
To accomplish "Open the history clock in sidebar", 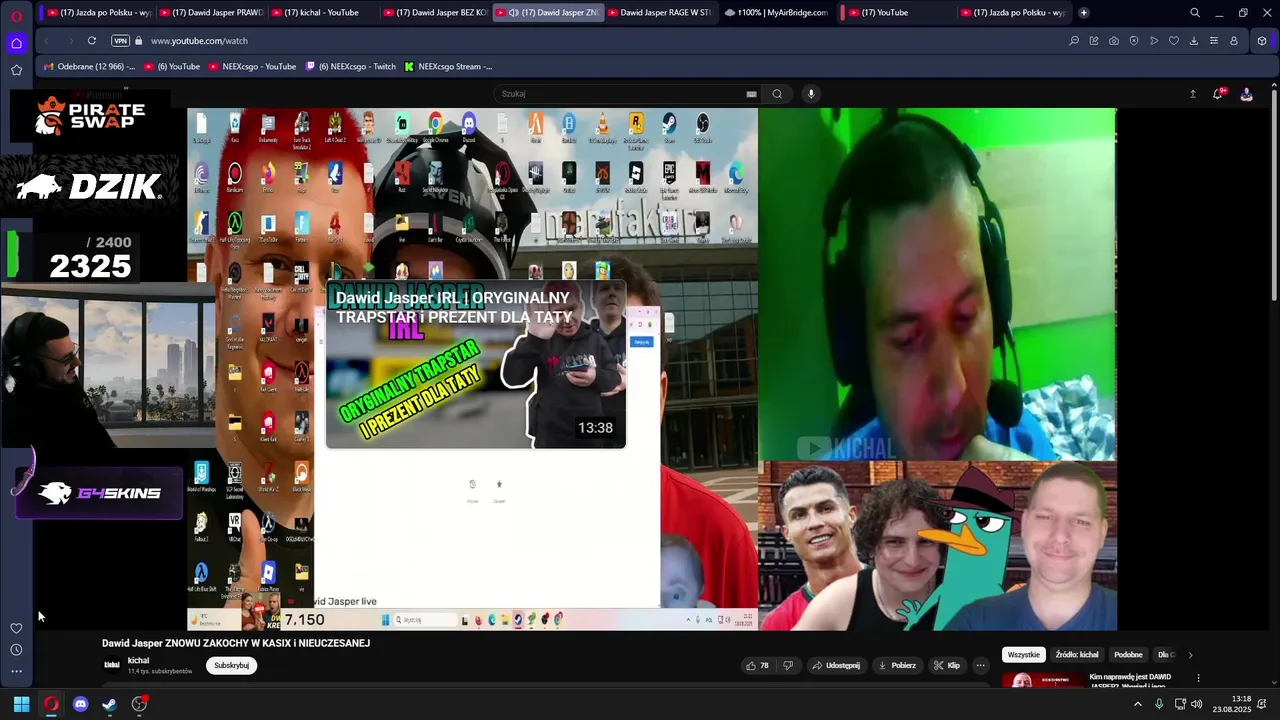I will (x=16, y=650).
